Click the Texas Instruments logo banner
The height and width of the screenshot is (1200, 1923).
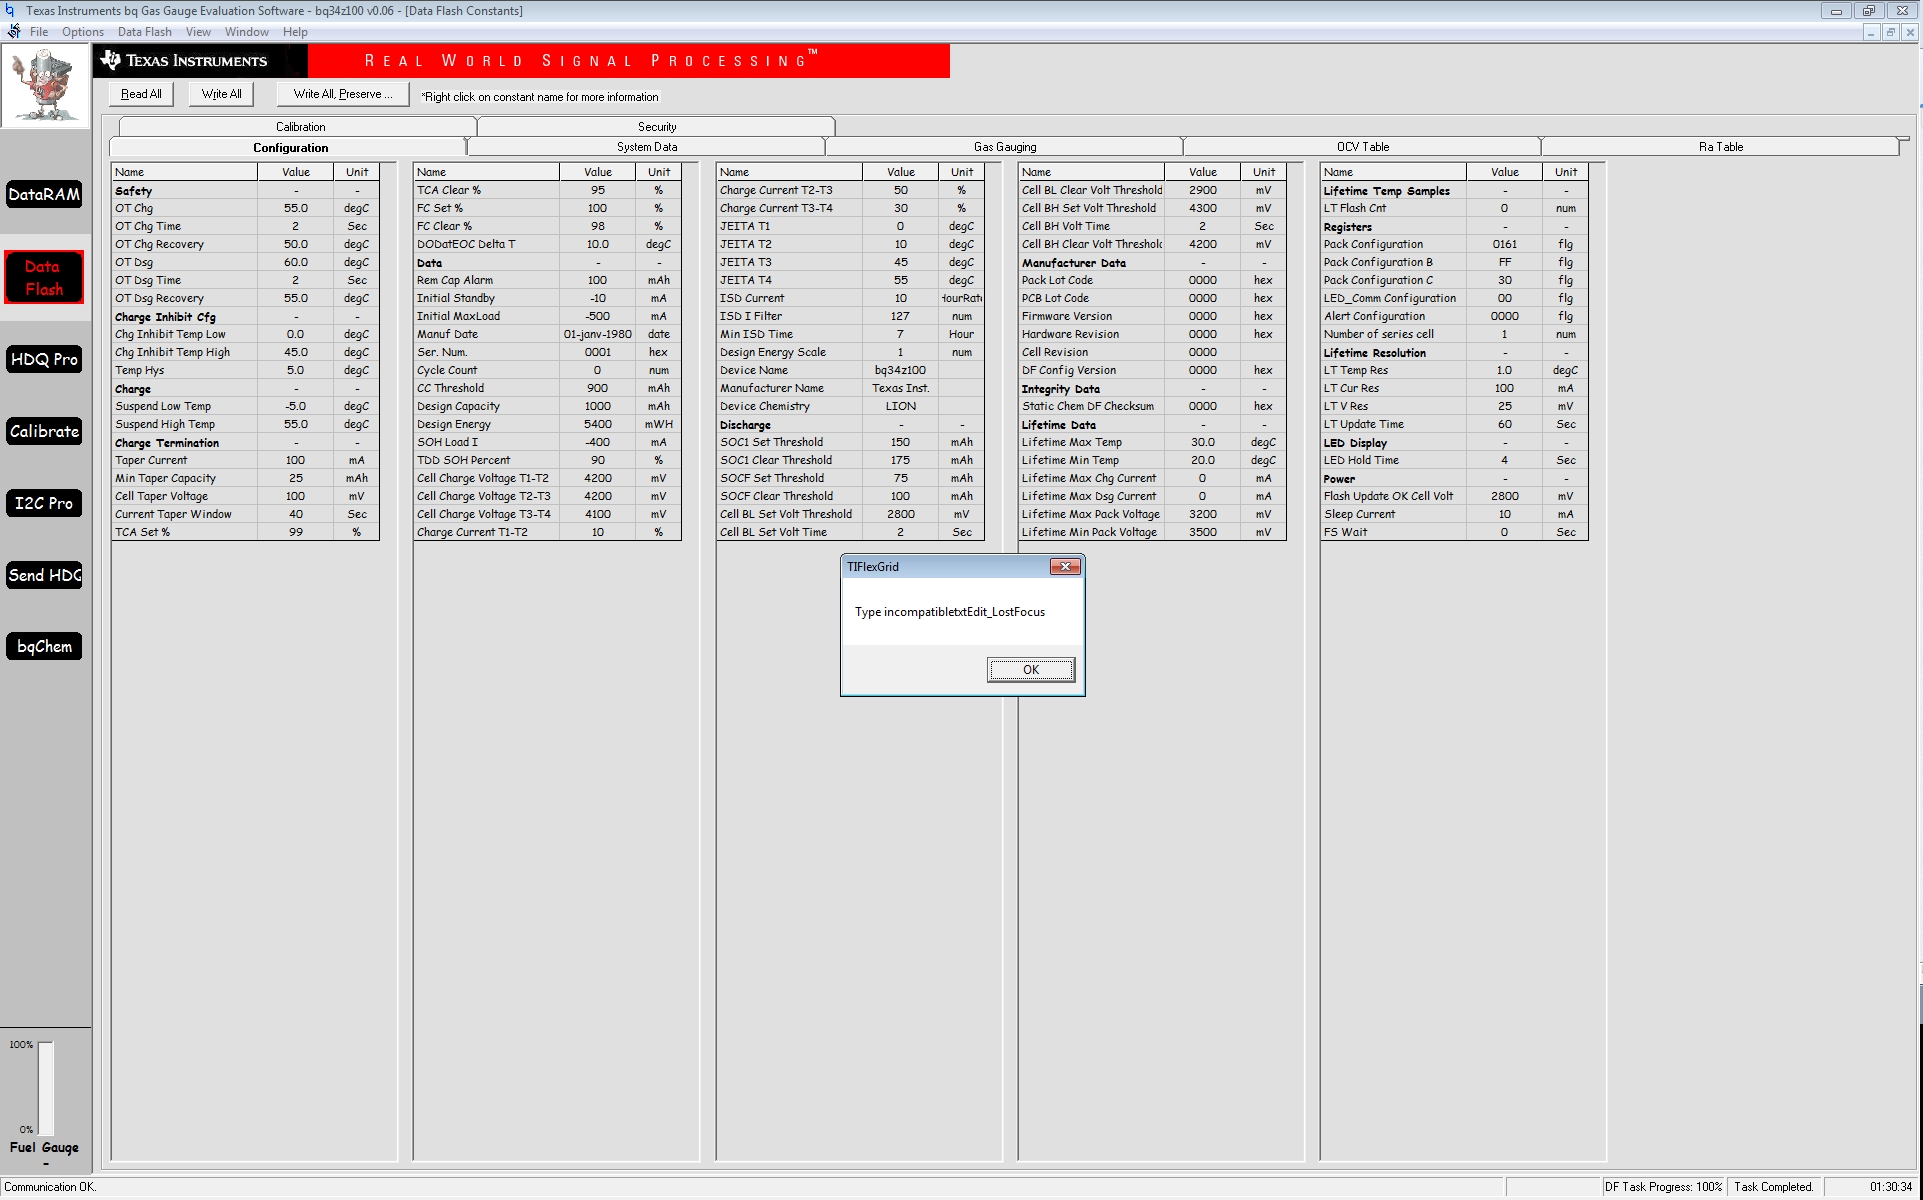tap(200, 61)
